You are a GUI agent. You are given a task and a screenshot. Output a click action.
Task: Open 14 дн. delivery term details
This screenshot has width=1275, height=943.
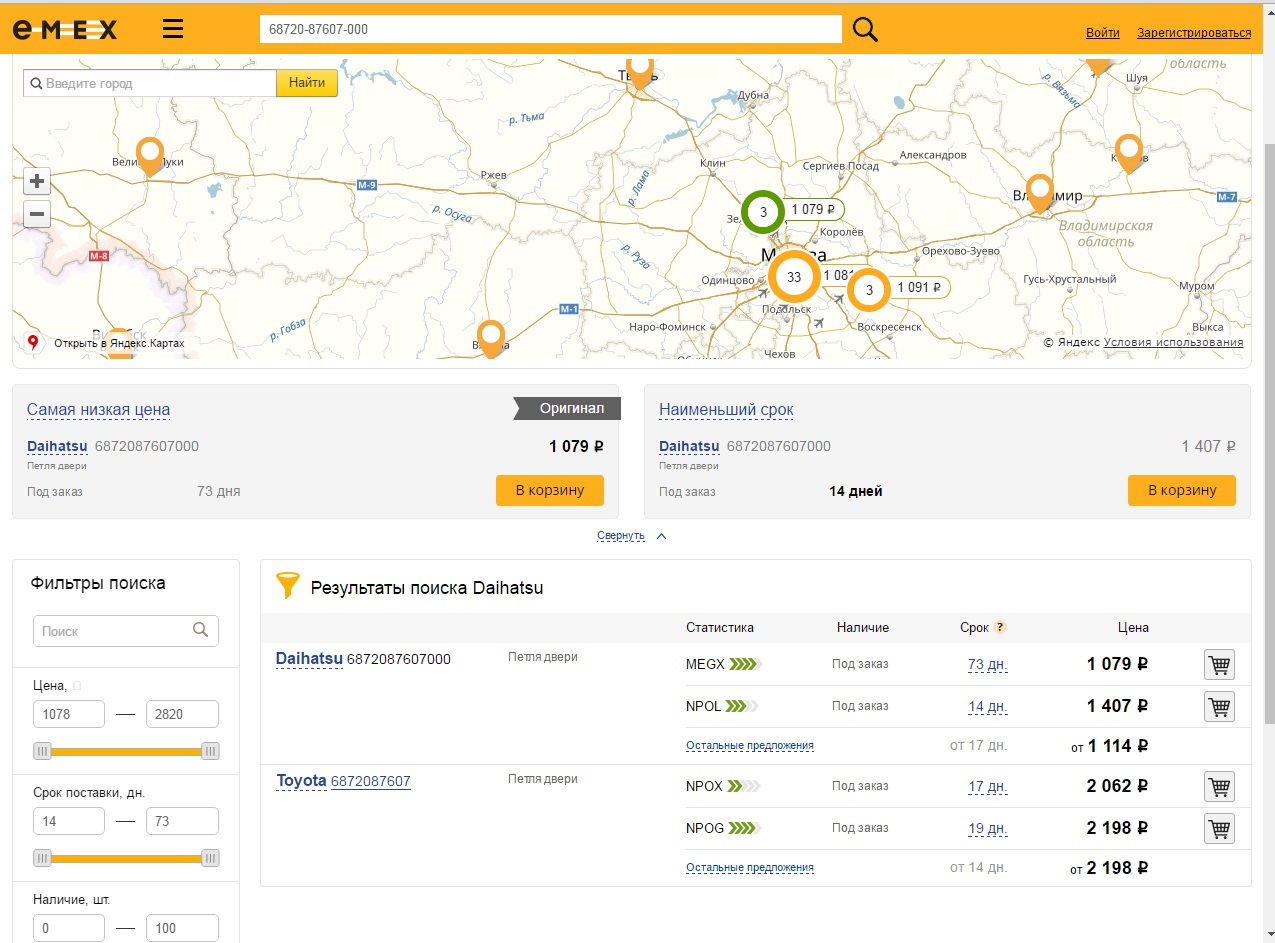point(988,707)
